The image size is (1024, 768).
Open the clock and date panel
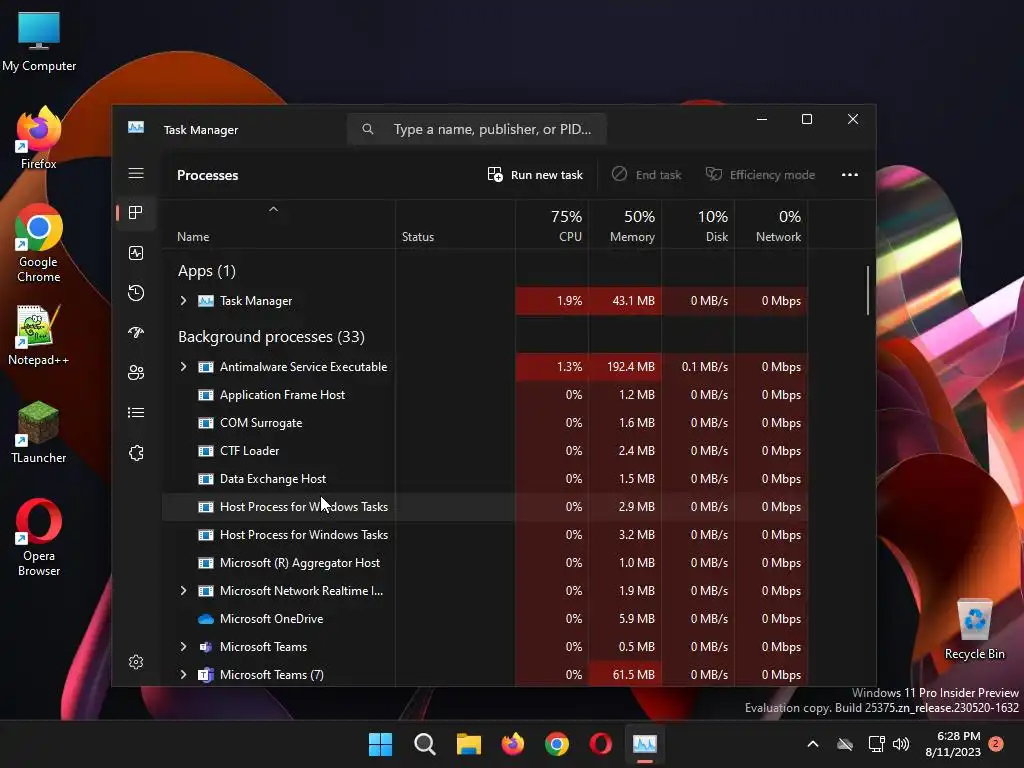pos(953,744)
